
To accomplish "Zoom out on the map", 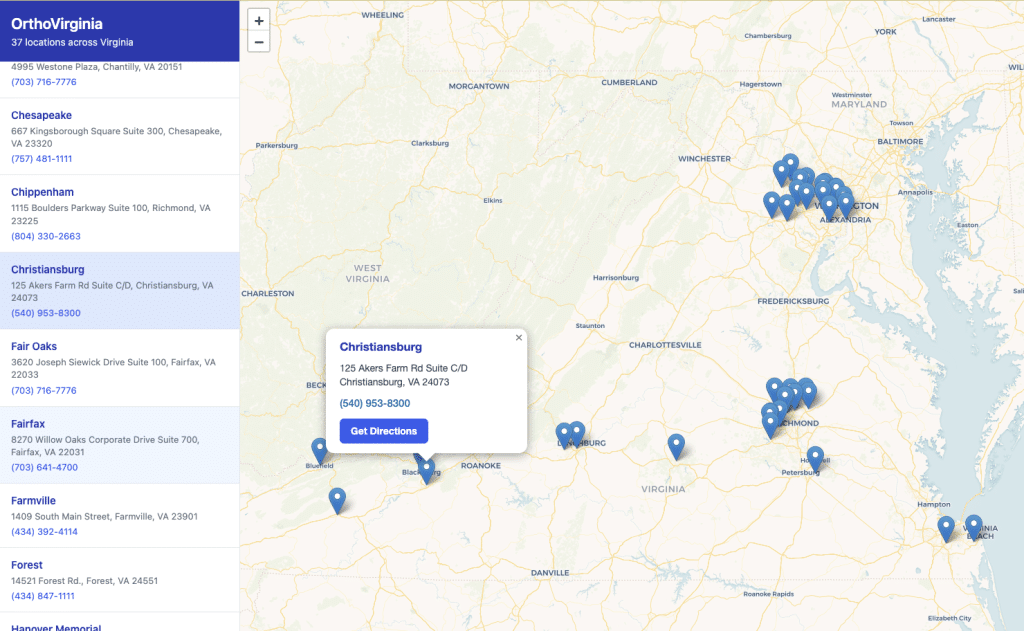I will [259, 42].
